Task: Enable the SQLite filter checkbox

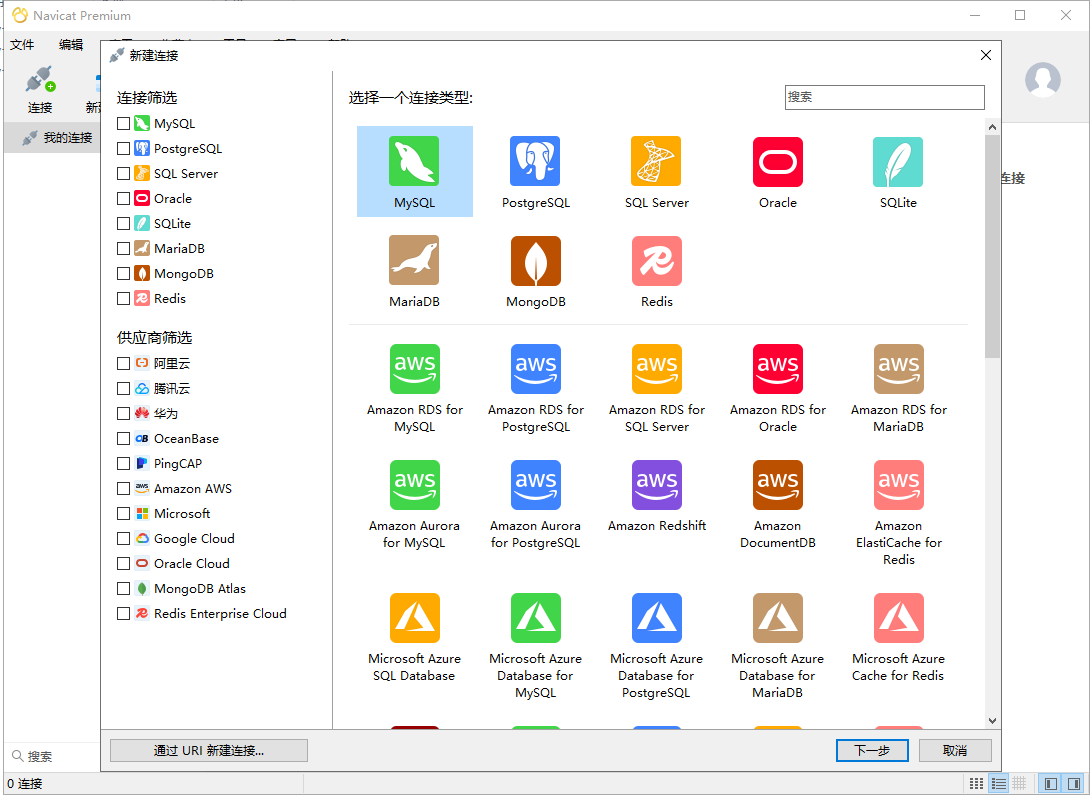Action: pyautogui.click(x=123, y=224)
